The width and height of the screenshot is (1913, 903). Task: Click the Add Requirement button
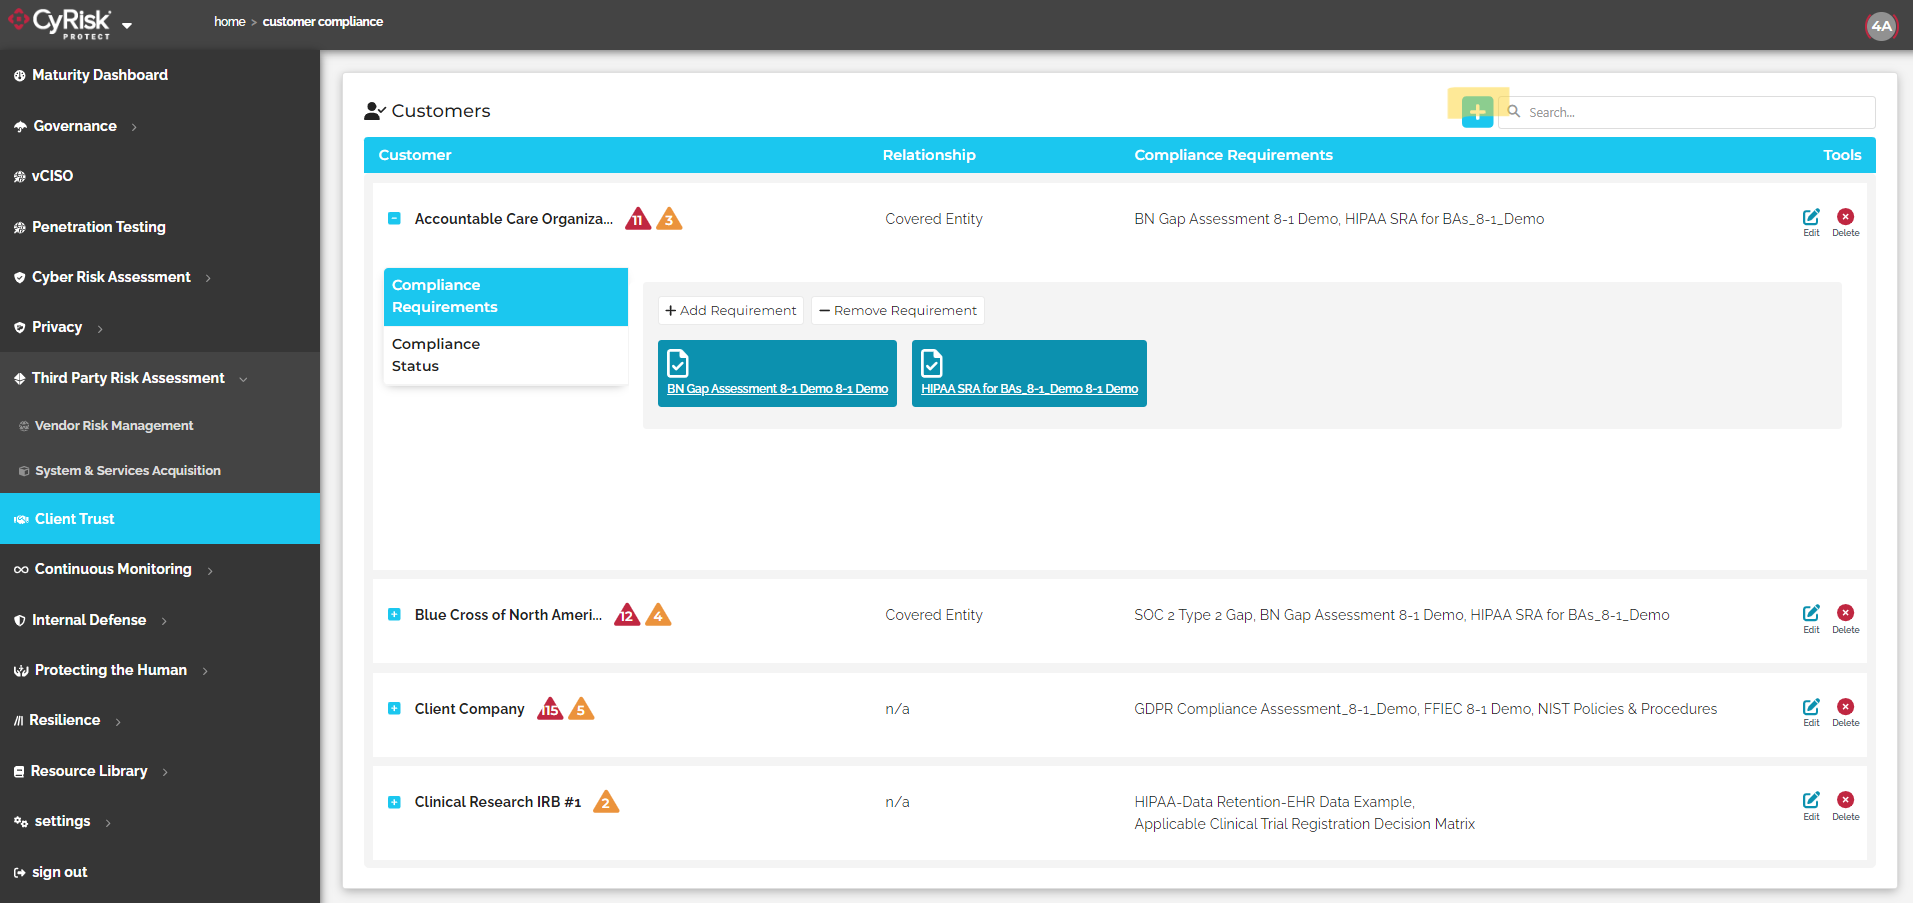click(x=730, y=310)
